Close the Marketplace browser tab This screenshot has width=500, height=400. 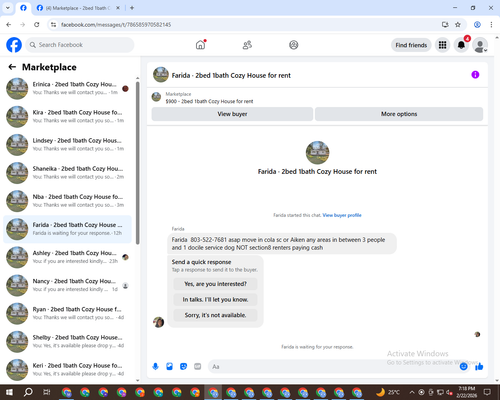click(x=118, y=8)
